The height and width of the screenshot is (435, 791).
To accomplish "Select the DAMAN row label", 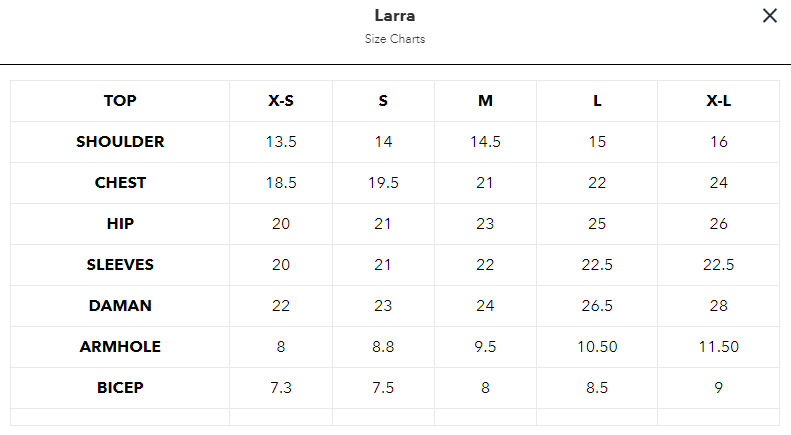I will coord(120,306).
